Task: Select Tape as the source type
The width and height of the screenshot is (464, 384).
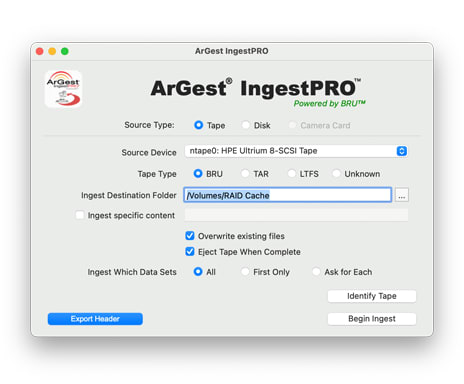Action: [x=199, y=125]
